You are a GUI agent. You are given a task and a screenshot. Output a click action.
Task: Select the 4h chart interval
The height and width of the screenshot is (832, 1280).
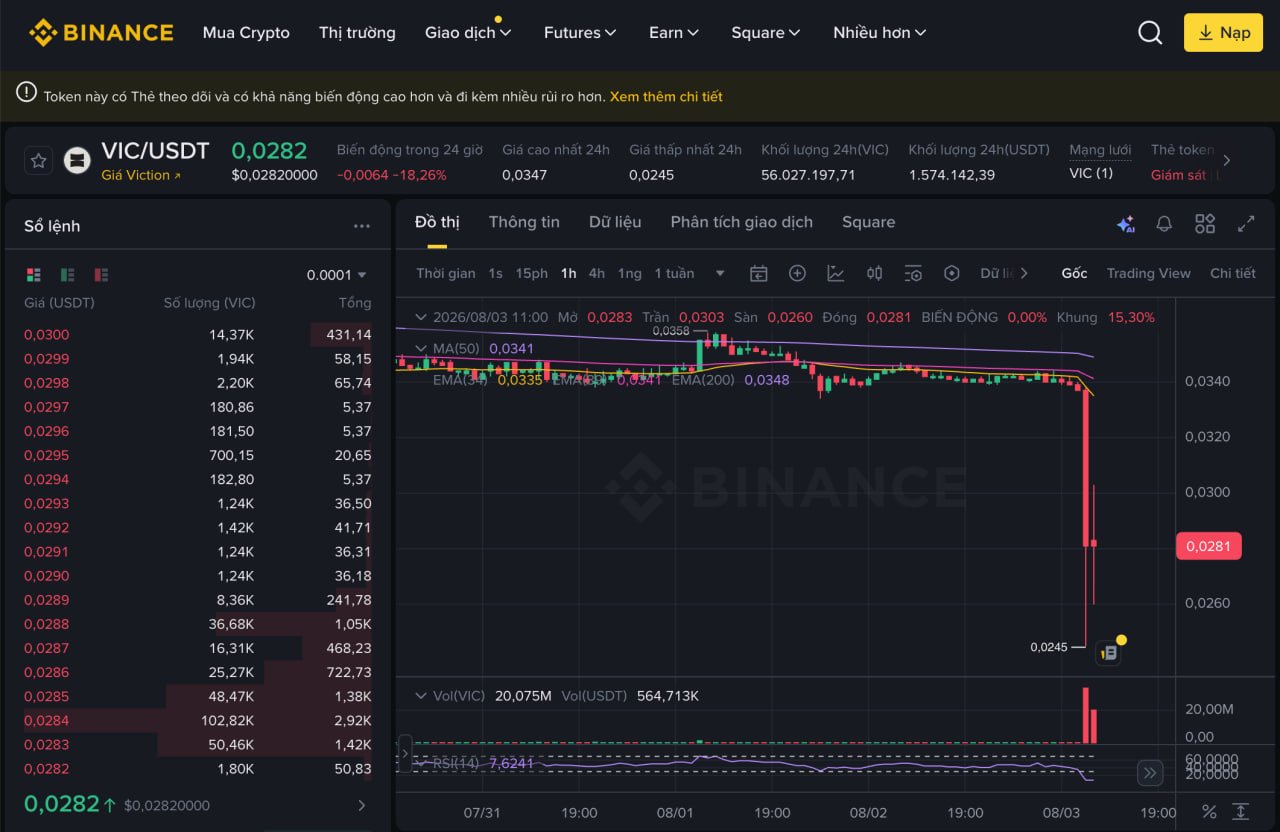(x=597, y=273)
